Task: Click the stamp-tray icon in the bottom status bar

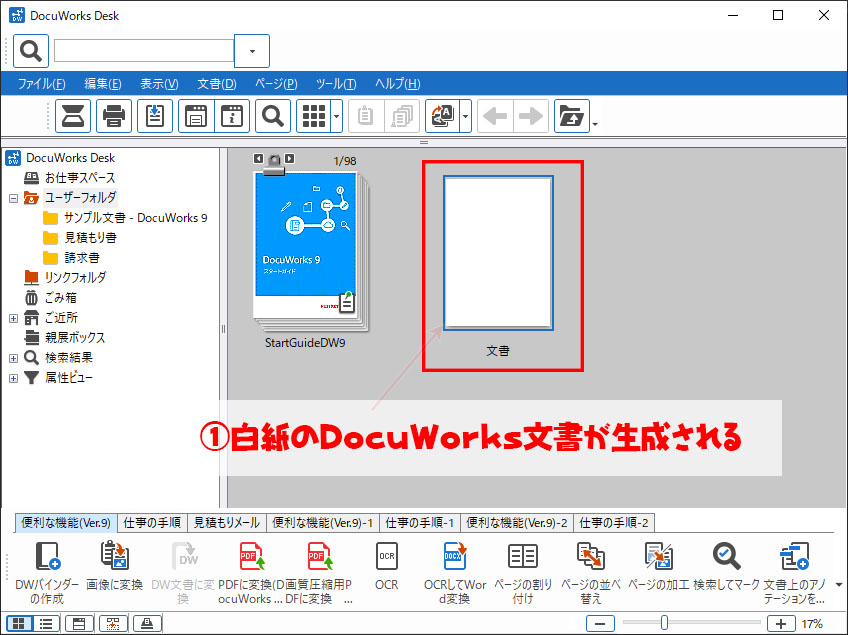Action: pyautogui.click(x=147, y=624)
